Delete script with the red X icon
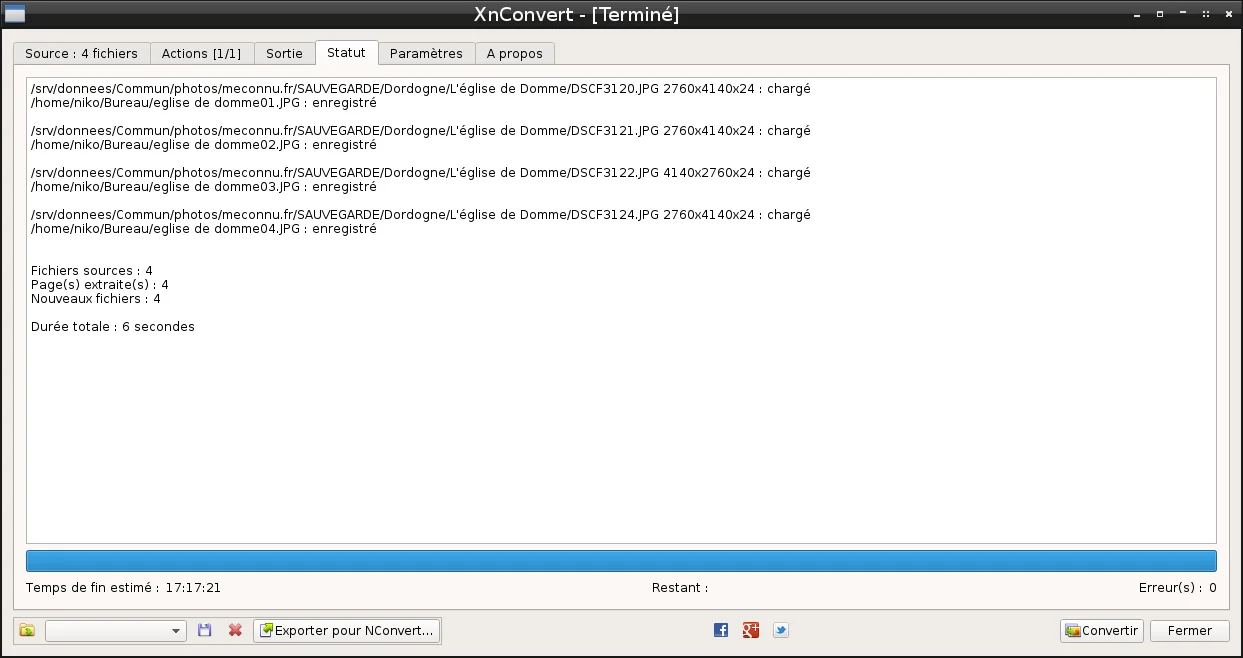 [x=235, y=631]
